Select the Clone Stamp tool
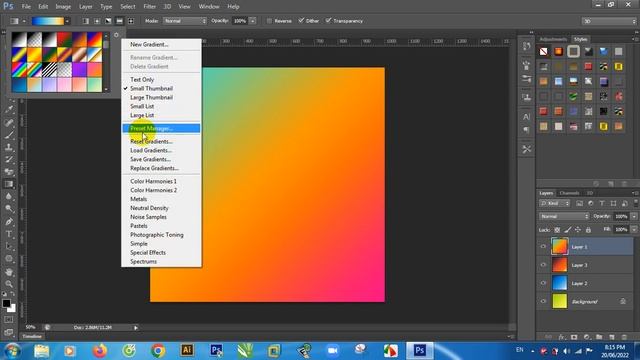The width and height of the screenshot is (640, 360). 9,147
